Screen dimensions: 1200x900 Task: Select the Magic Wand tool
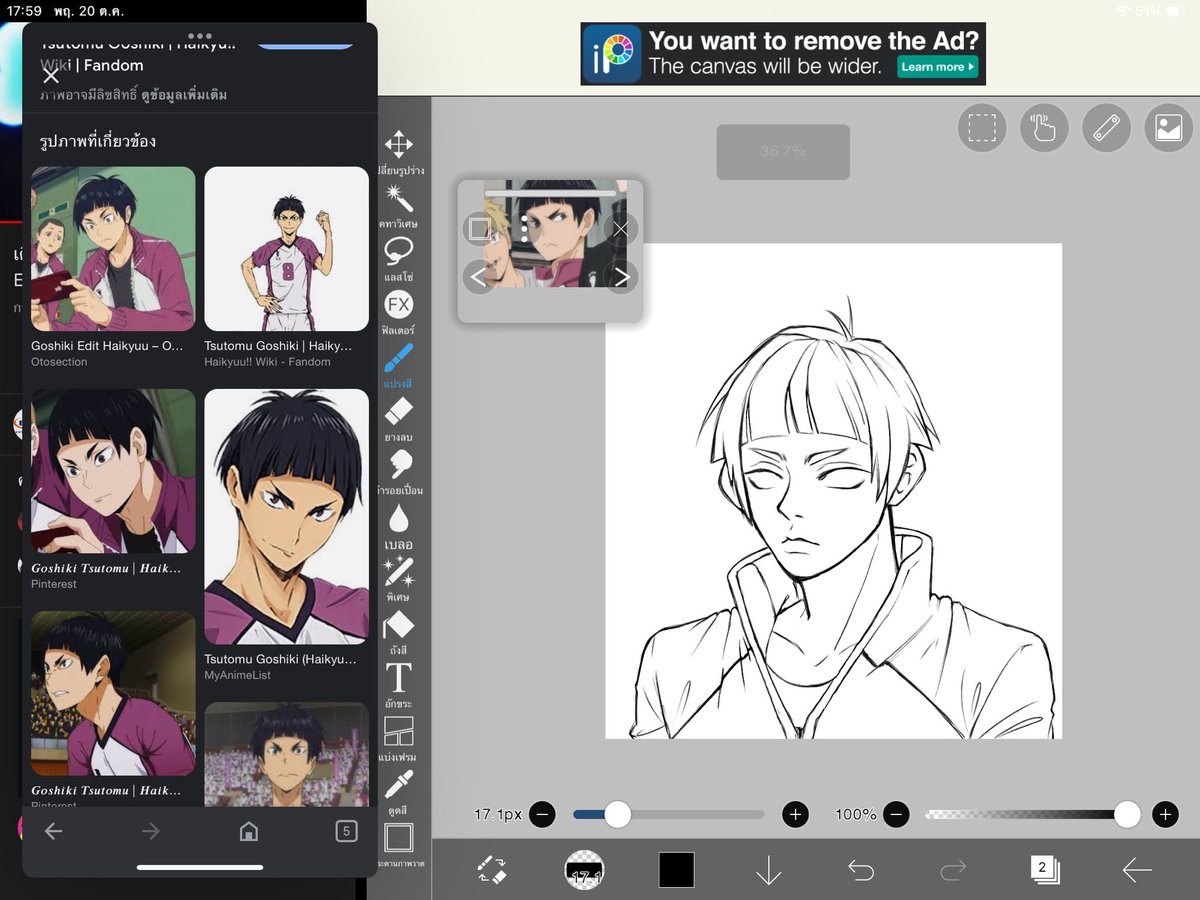click(x=399, y=198)
